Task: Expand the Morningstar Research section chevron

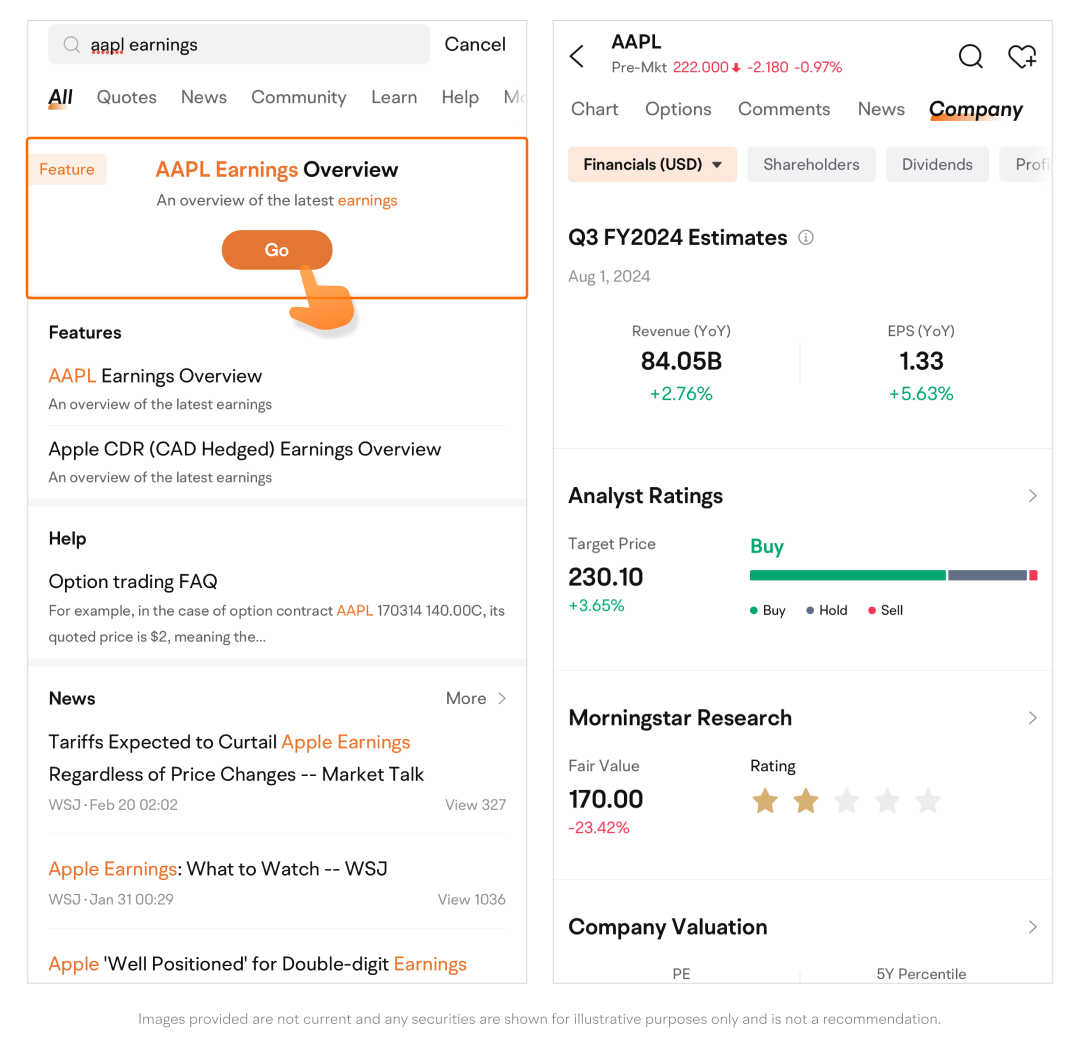Action: tap(1032, 718)
